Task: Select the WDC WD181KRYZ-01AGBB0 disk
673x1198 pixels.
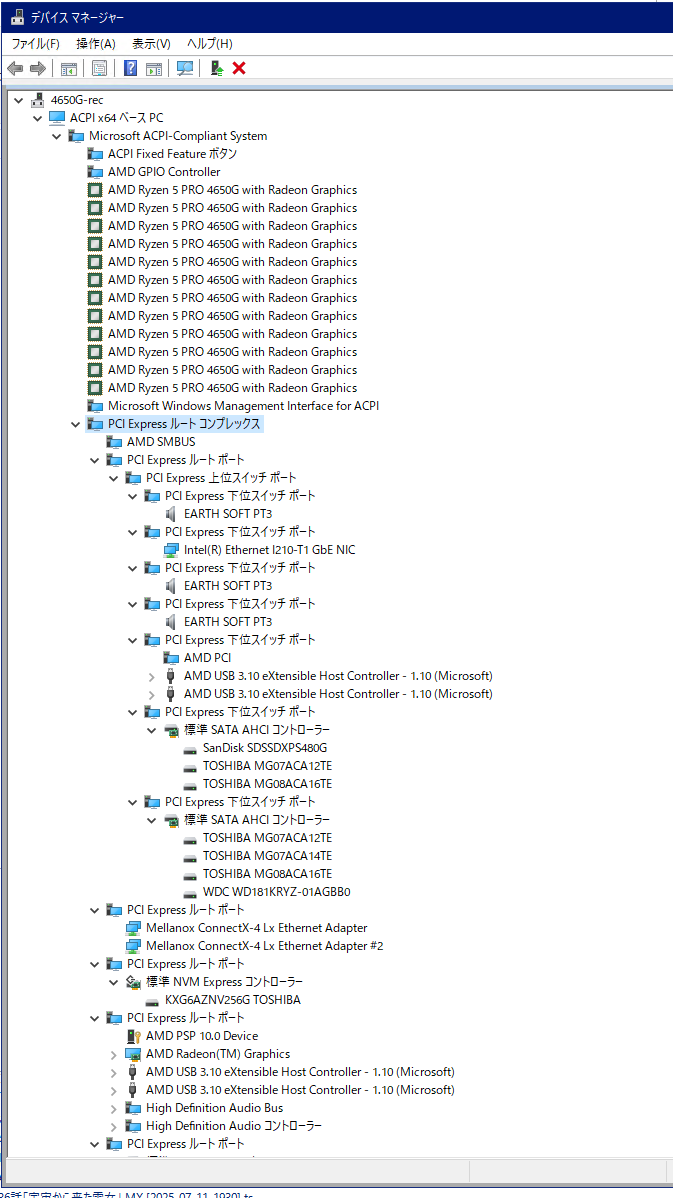Action: [x=277, y=892]
